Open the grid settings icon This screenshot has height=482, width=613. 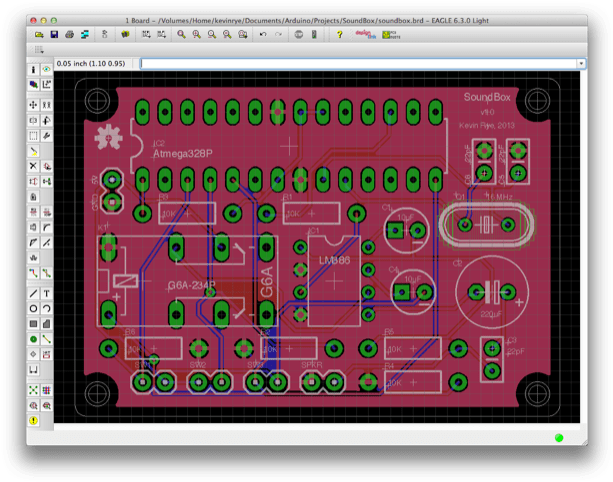tap(39, 50)
